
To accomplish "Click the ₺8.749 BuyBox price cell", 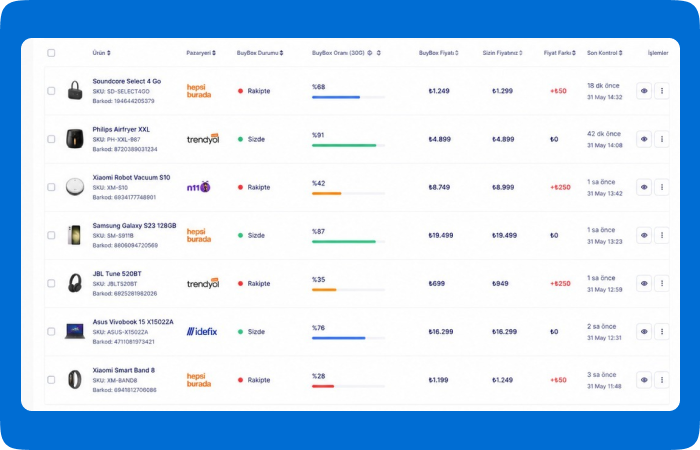I will 439,187.
